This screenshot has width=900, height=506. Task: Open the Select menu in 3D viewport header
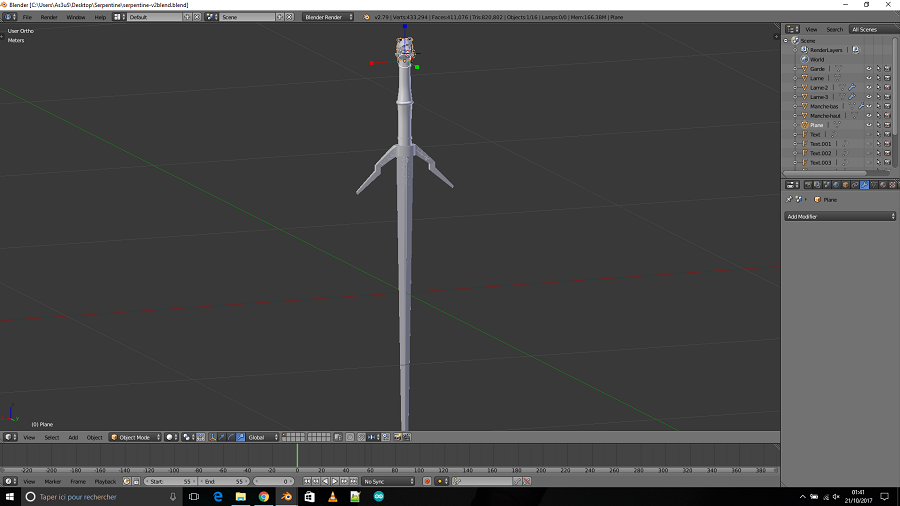51,437
